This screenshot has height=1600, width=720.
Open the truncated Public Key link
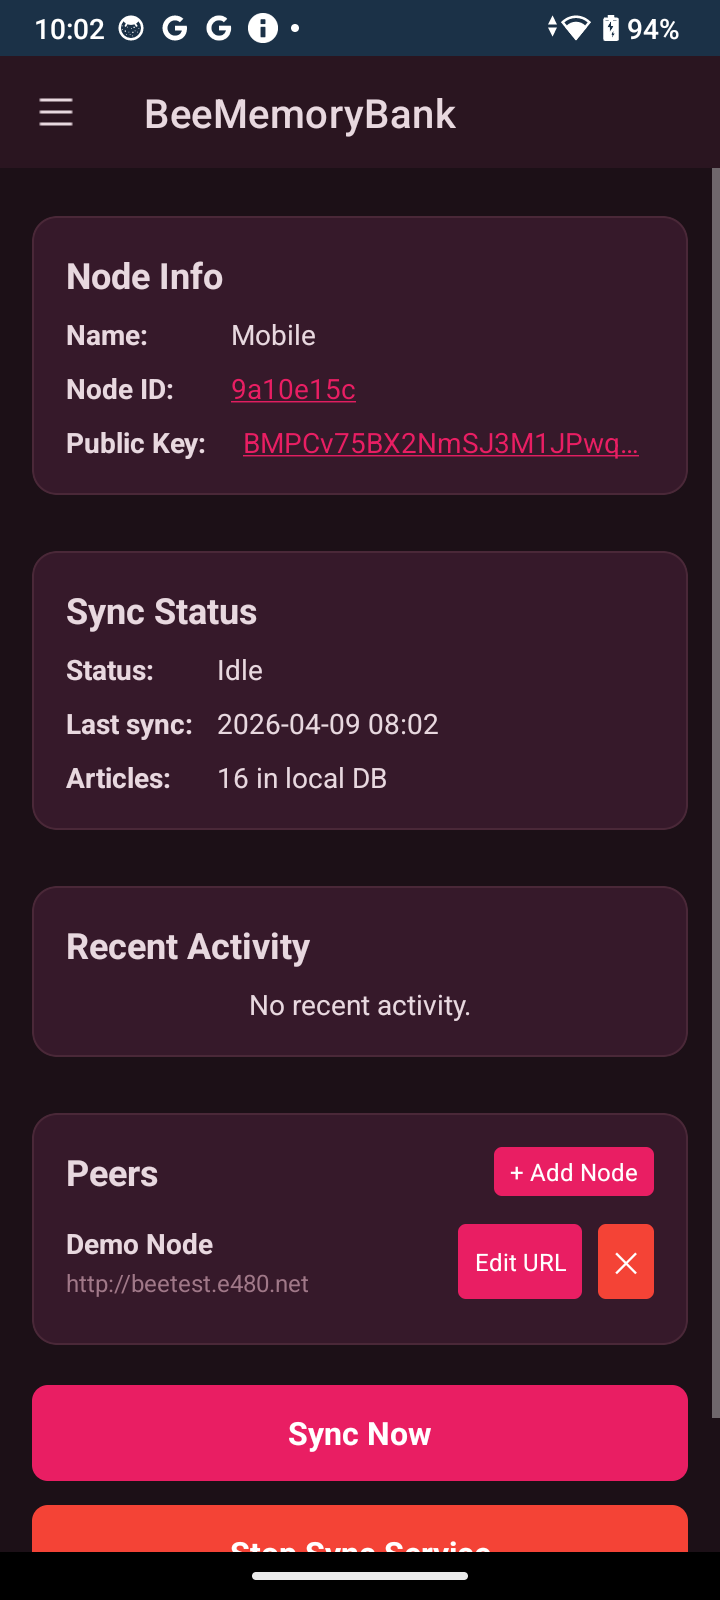pyautogui.click(x=441, y=443)
